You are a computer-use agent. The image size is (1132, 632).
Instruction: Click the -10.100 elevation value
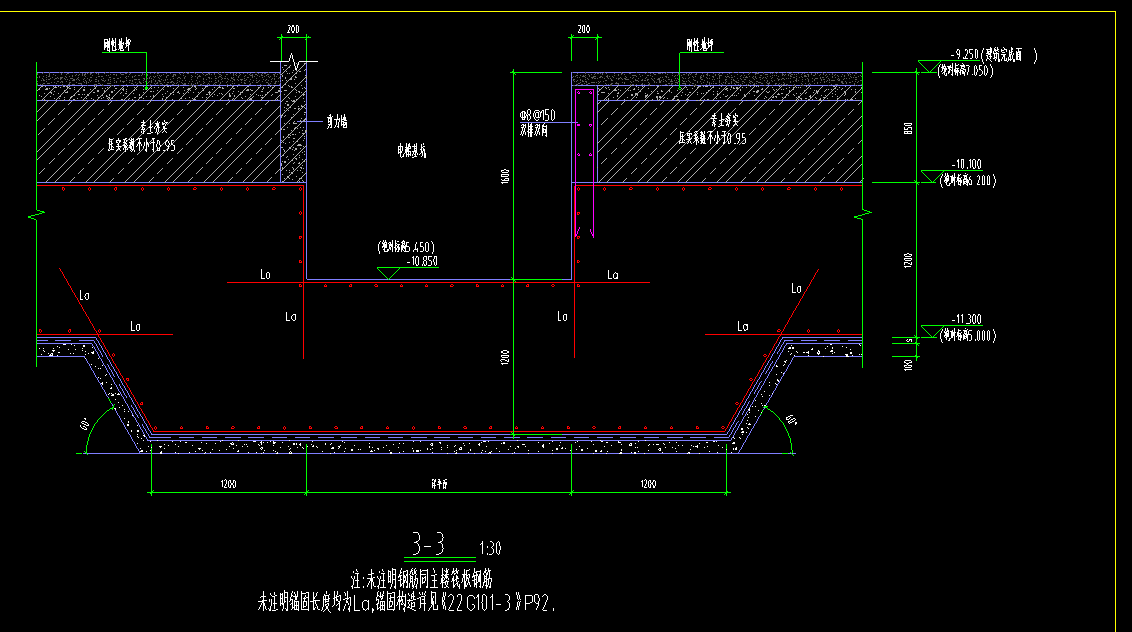click(x=967, y=165)
